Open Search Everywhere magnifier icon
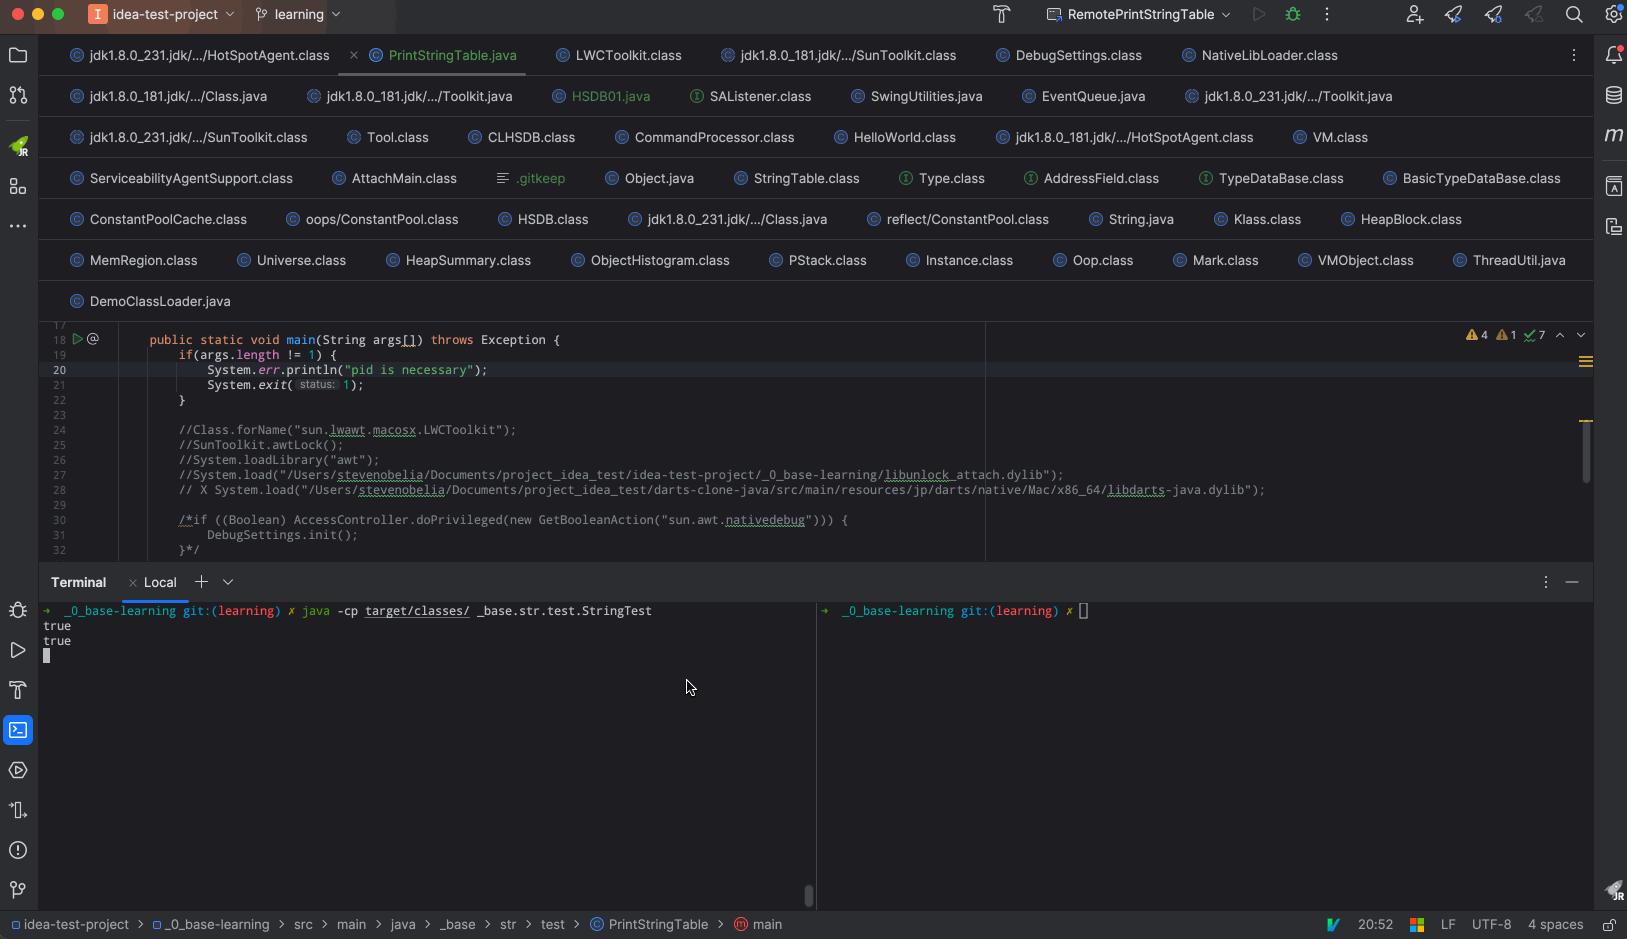1627x939 pixels. [x=1574, y=14]
